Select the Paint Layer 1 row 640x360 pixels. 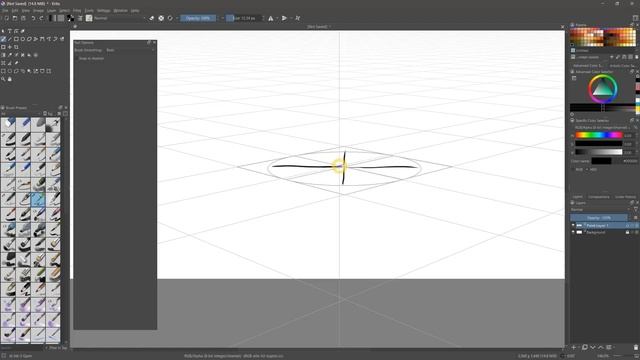604,225
